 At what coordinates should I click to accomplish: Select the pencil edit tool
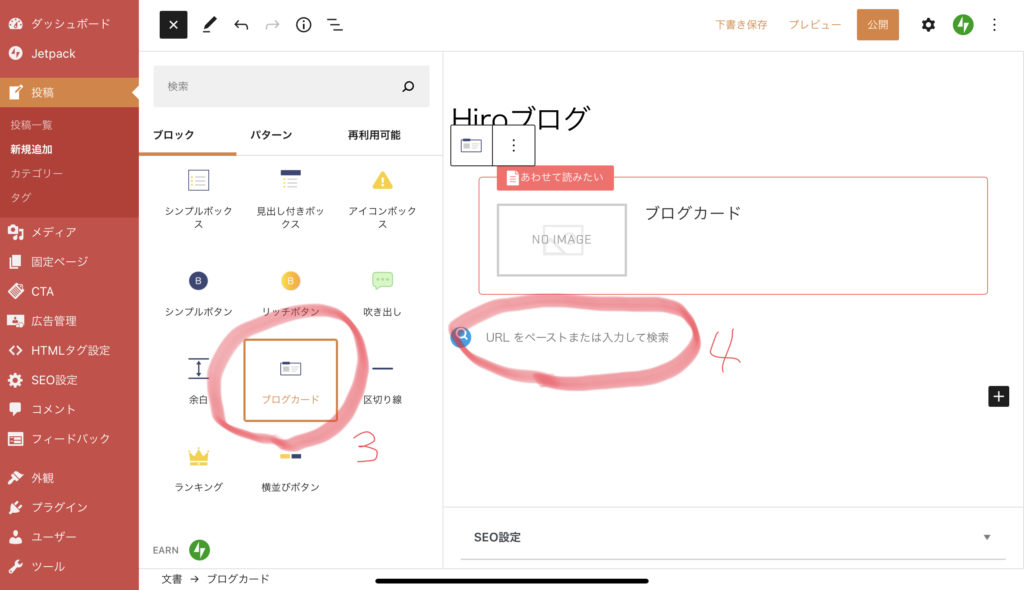click(x=209, y=25)
